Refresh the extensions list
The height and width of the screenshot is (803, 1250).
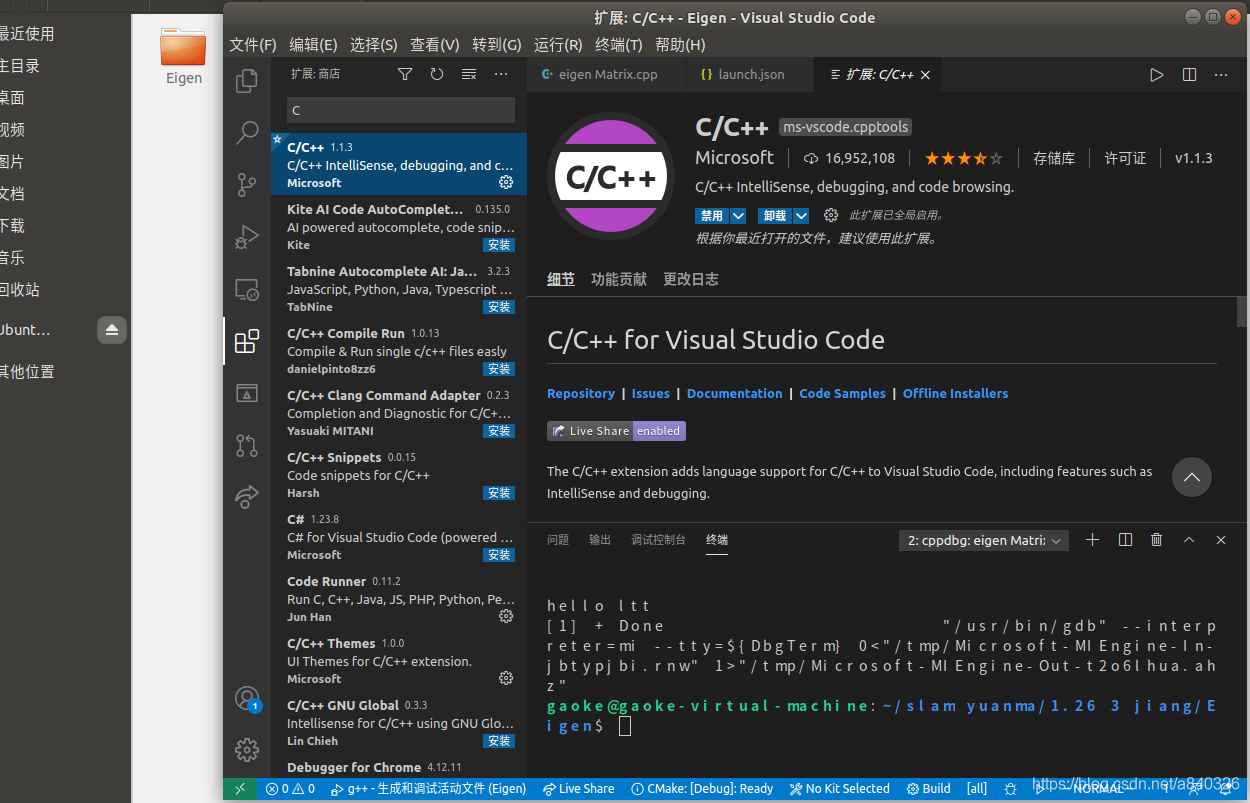[x=437, y=74]
